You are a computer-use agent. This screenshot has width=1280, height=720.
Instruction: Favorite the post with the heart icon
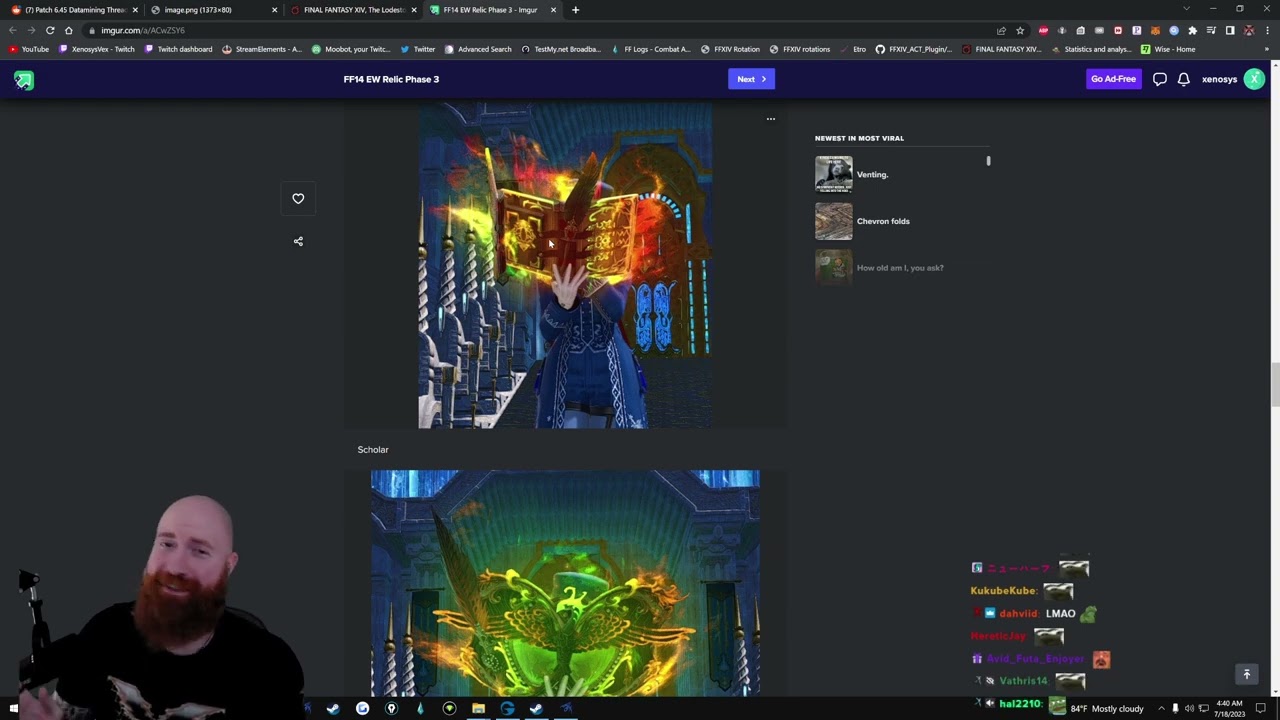(298, 199)
